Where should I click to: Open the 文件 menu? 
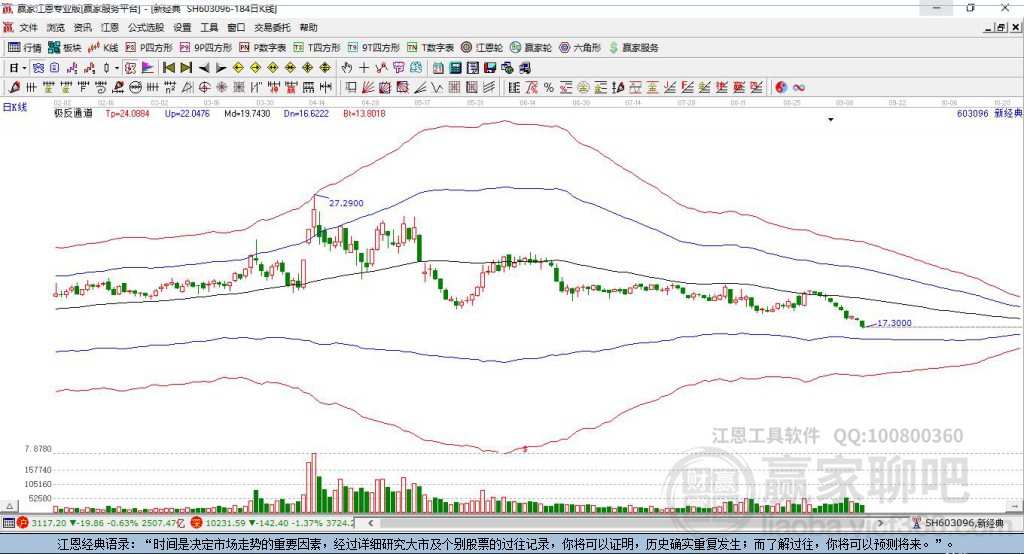click(28, 27)
